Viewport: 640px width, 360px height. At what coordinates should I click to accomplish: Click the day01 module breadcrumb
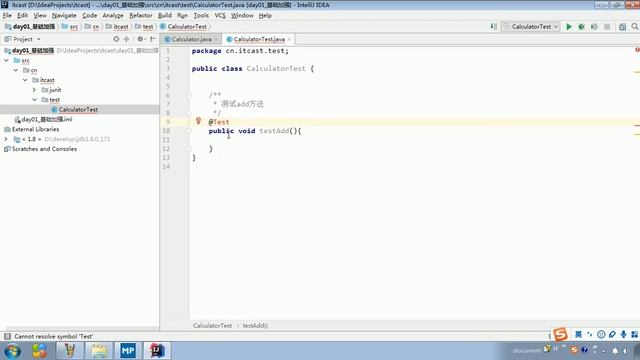click(30, 27)
